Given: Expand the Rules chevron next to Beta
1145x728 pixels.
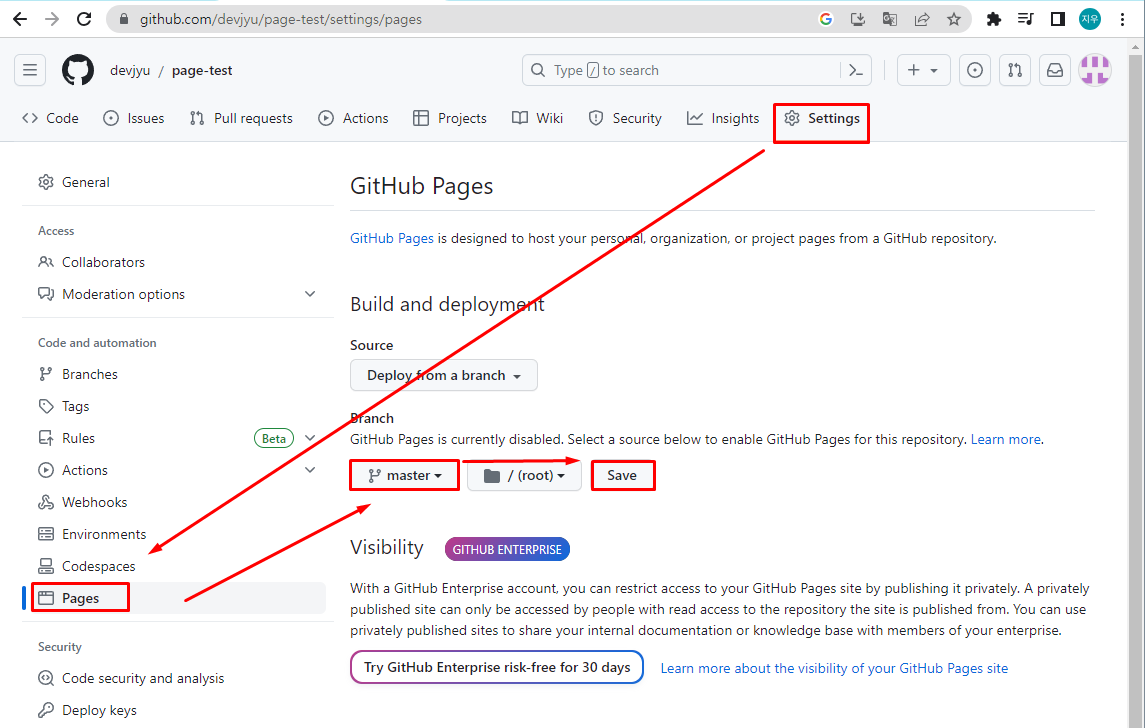Looking at the screenshot, I should [x=310, y=438].
